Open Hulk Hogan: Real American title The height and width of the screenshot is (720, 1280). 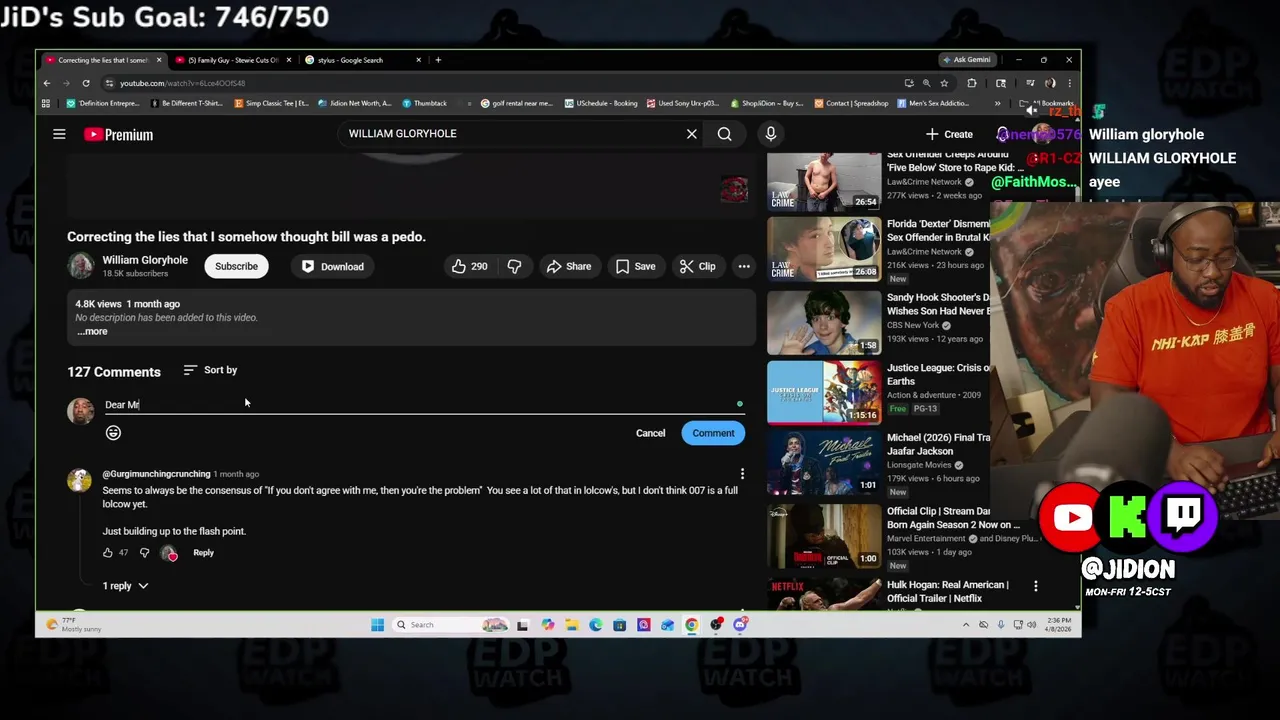point(948,591)
